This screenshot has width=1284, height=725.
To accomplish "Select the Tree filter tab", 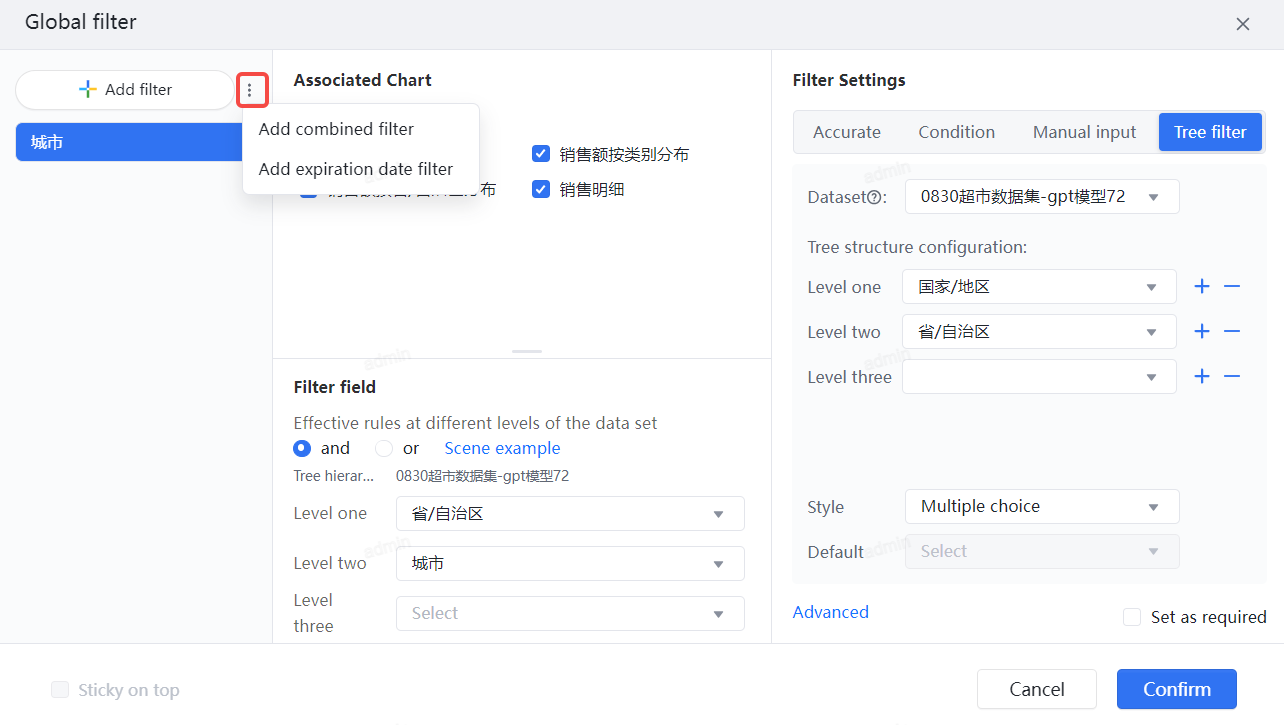I will point(1210,132).
